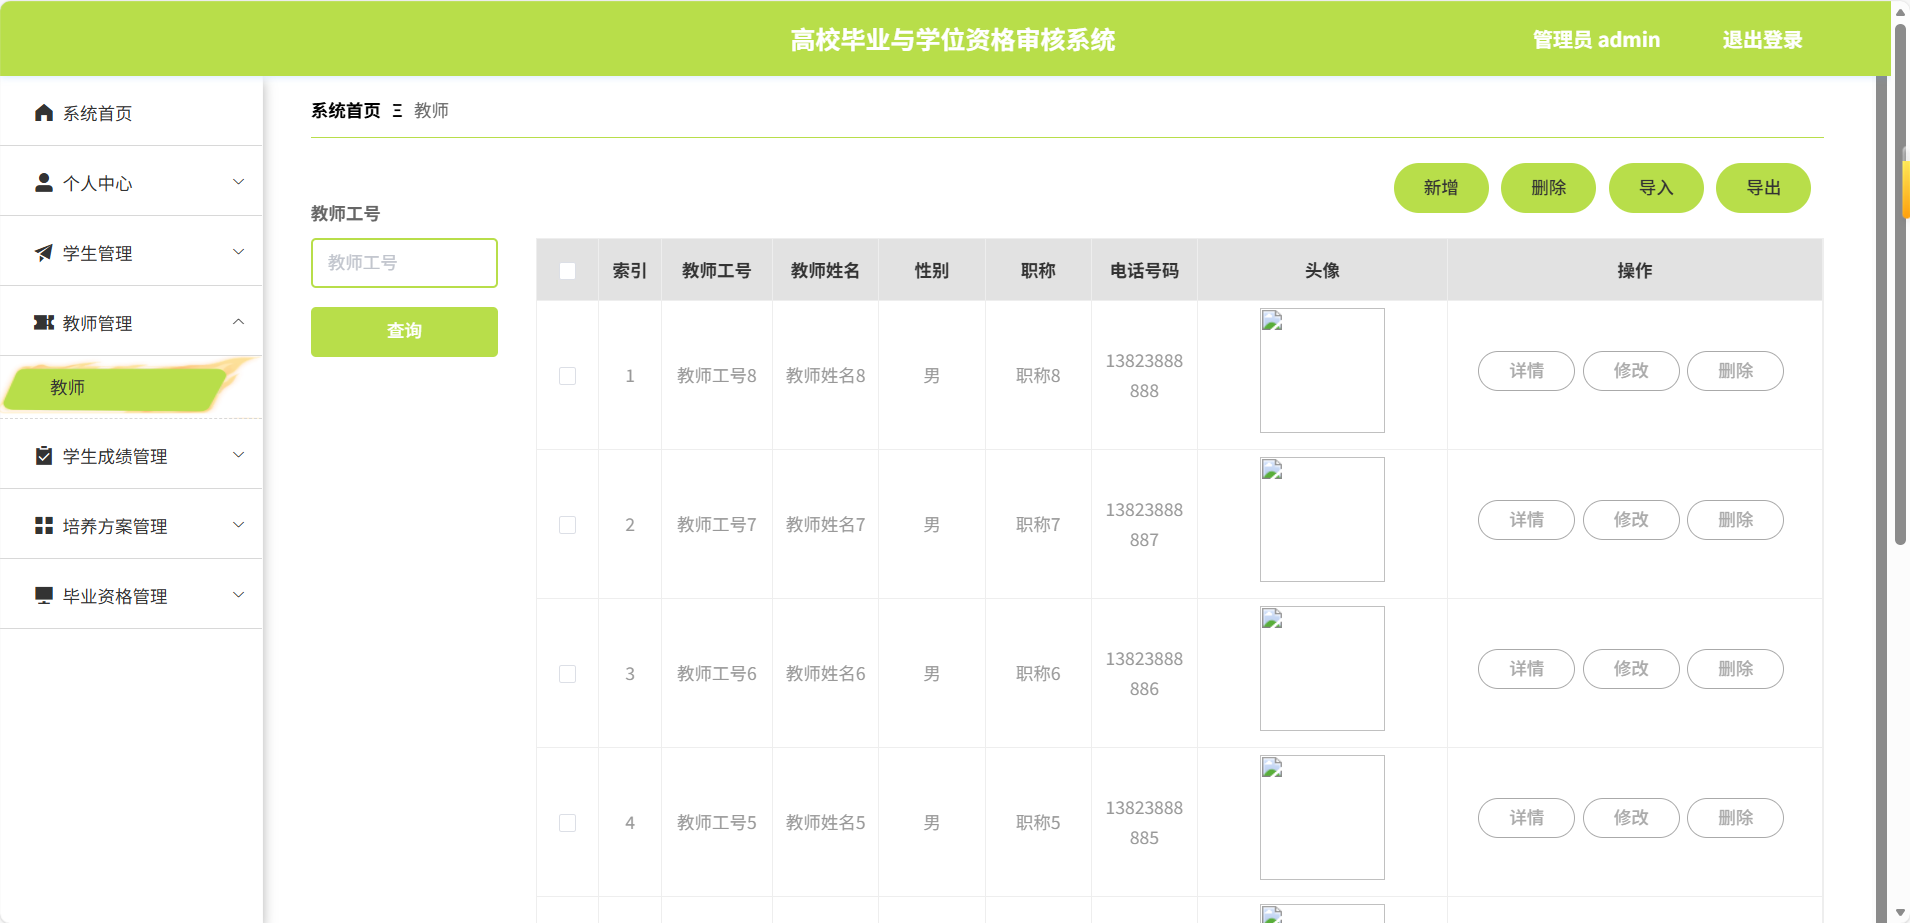Click 修改 for 教师工号6
This screenshot has height=923, width=1910.
click(x=1631, y=669)
